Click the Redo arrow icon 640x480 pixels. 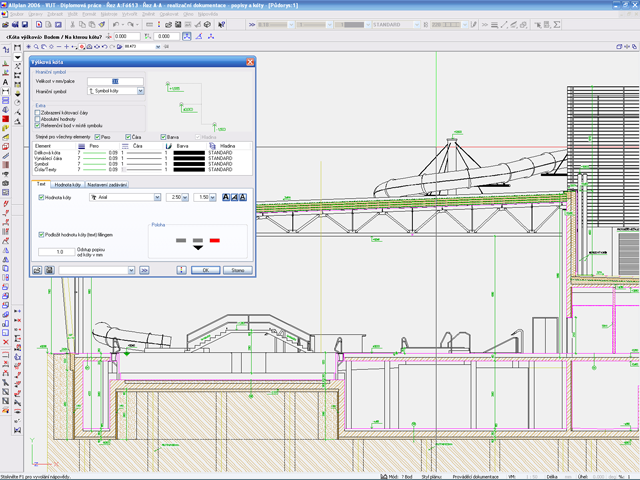[130, 24]
